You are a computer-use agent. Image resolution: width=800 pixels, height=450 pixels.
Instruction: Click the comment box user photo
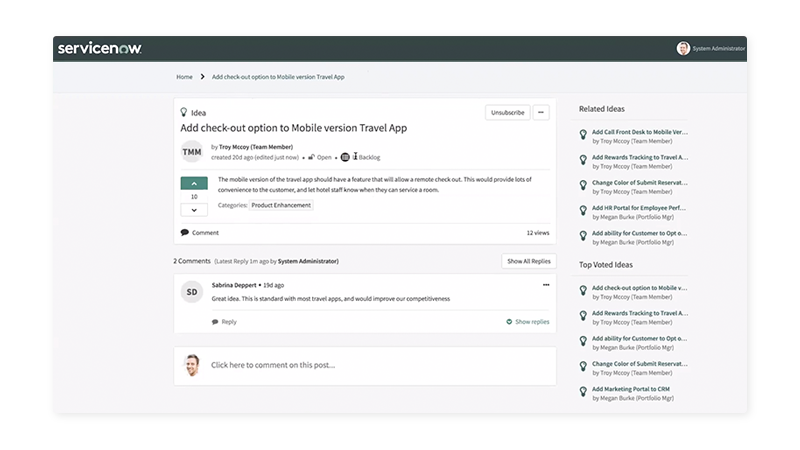(192, 365)
